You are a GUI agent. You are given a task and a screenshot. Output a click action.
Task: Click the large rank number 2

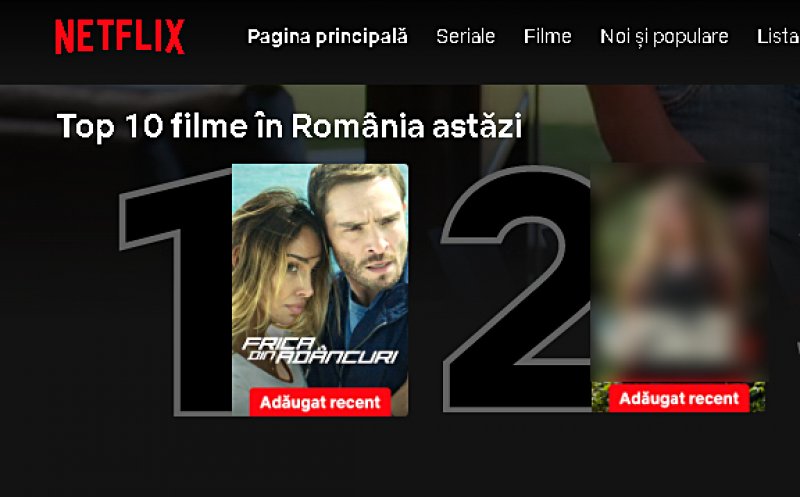pyautogui.click(x=516, y=288)
